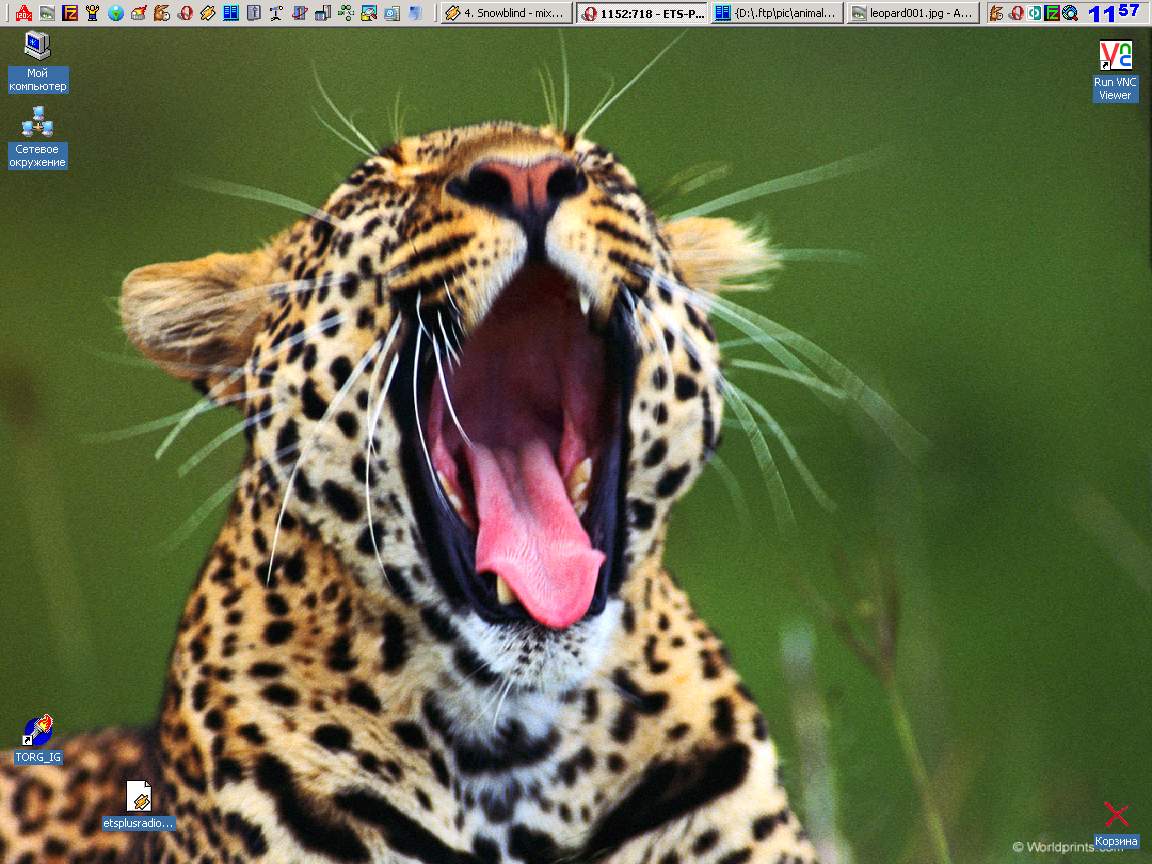Activate the D:\.ftp\pic\animal taskbar button
Image resolution: width=1152 pixels, height=864 pixels.
point(777,13)
